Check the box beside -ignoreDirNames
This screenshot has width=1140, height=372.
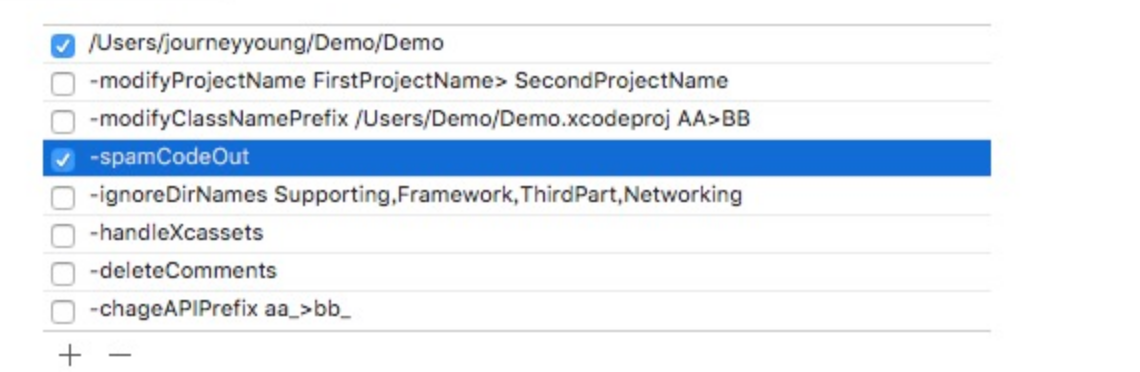tap(63, 197)
